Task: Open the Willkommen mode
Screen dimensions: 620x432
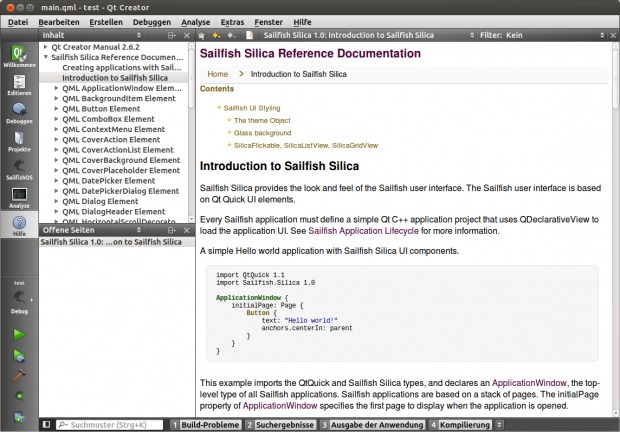Action: pos(19,57)
